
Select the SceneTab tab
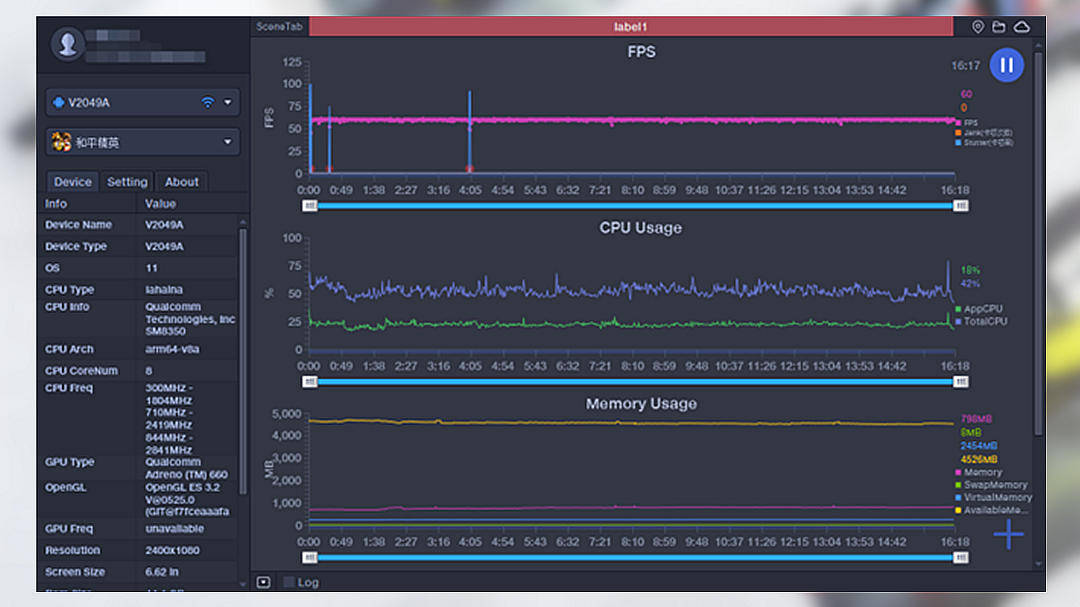tap(279, 27)
